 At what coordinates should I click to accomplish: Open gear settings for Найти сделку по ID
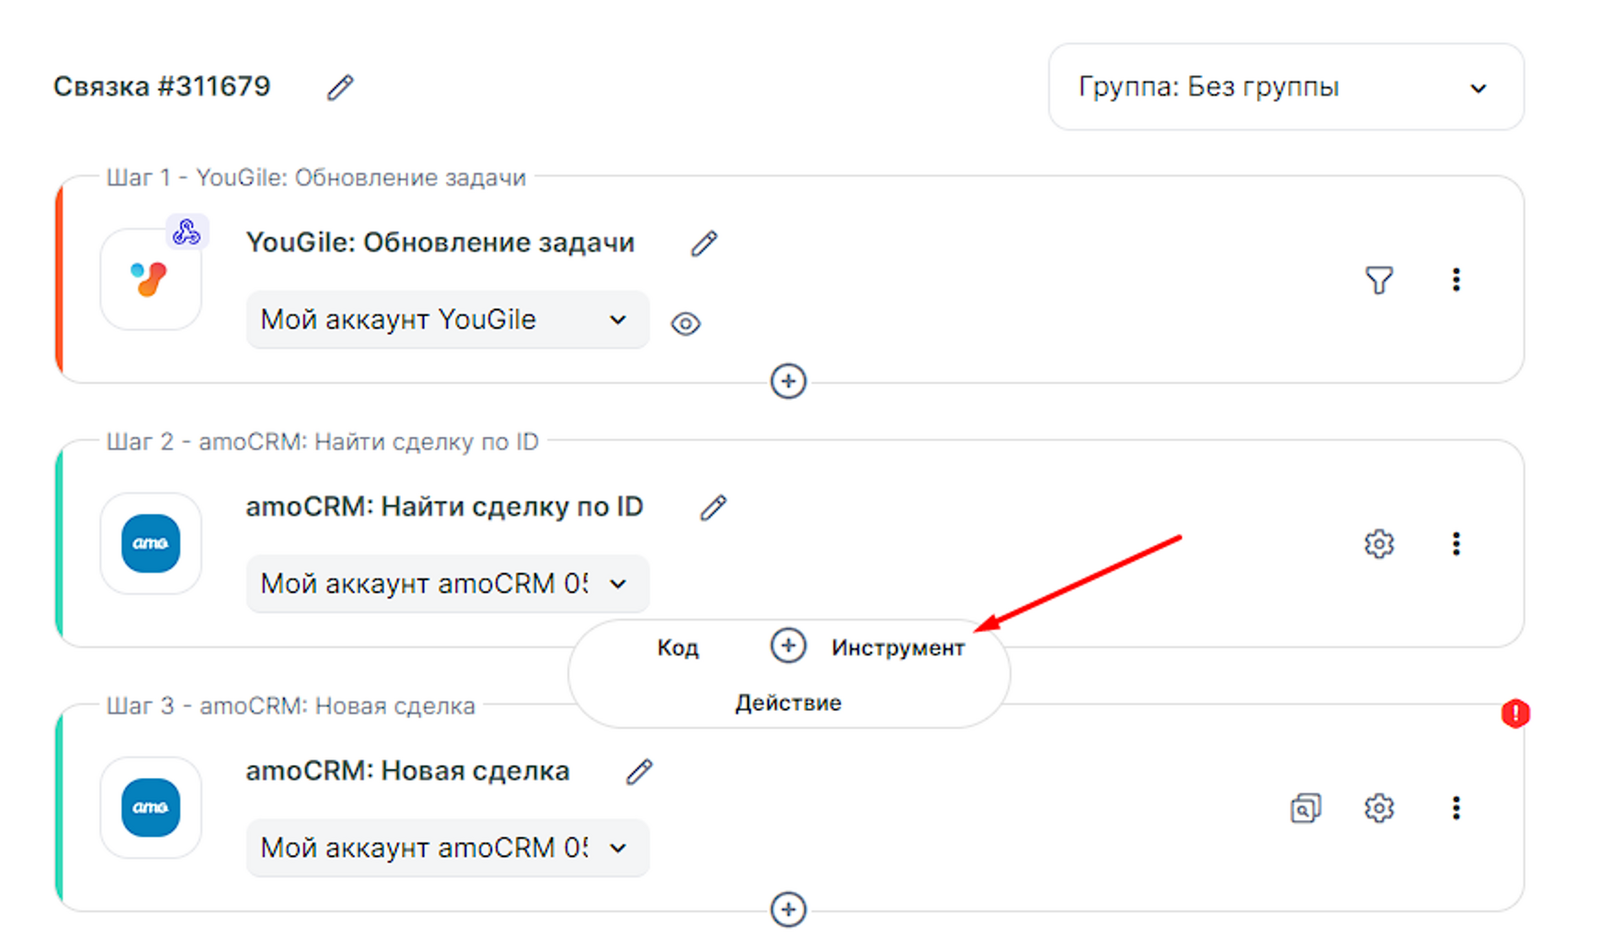click(1379, 544)
